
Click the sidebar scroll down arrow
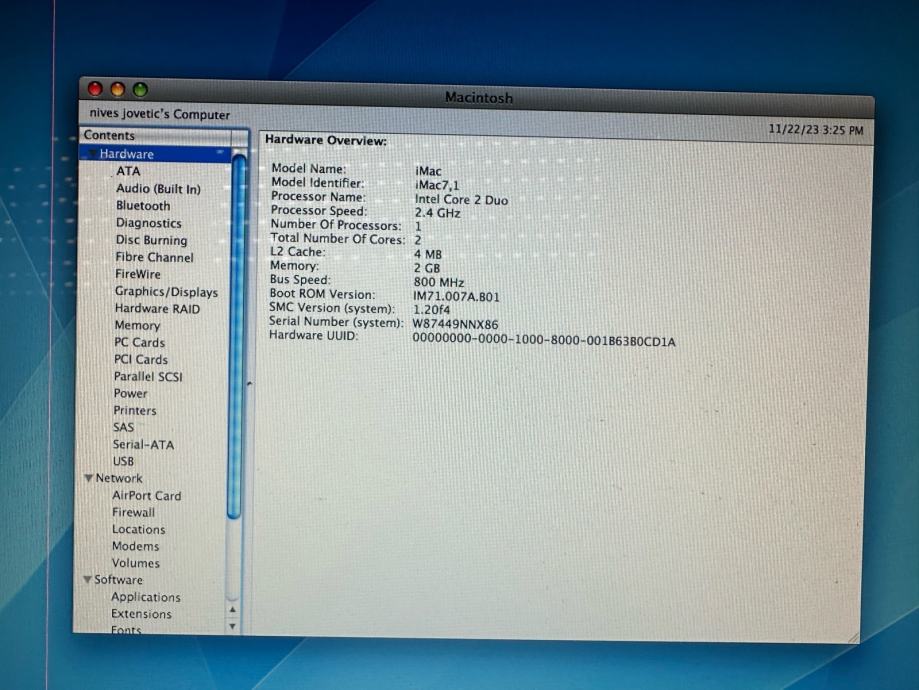click(232, 626)
